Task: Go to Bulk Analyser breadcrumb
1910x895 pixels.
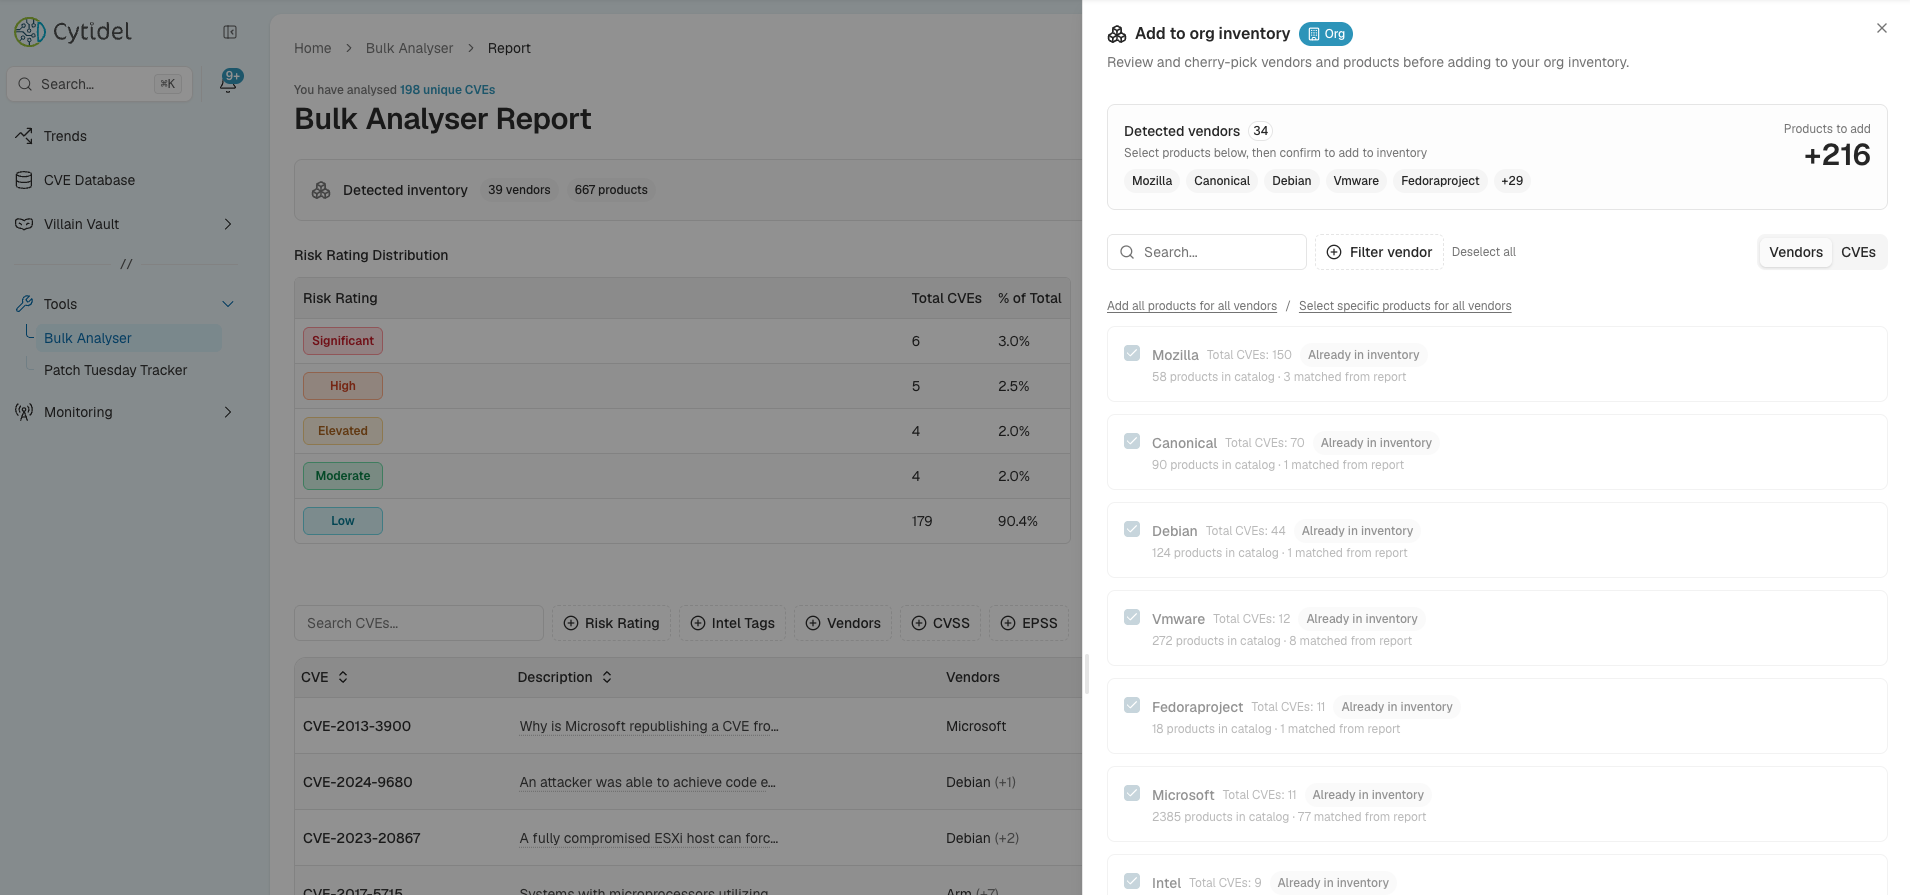Action: click(x=409, y=48)
